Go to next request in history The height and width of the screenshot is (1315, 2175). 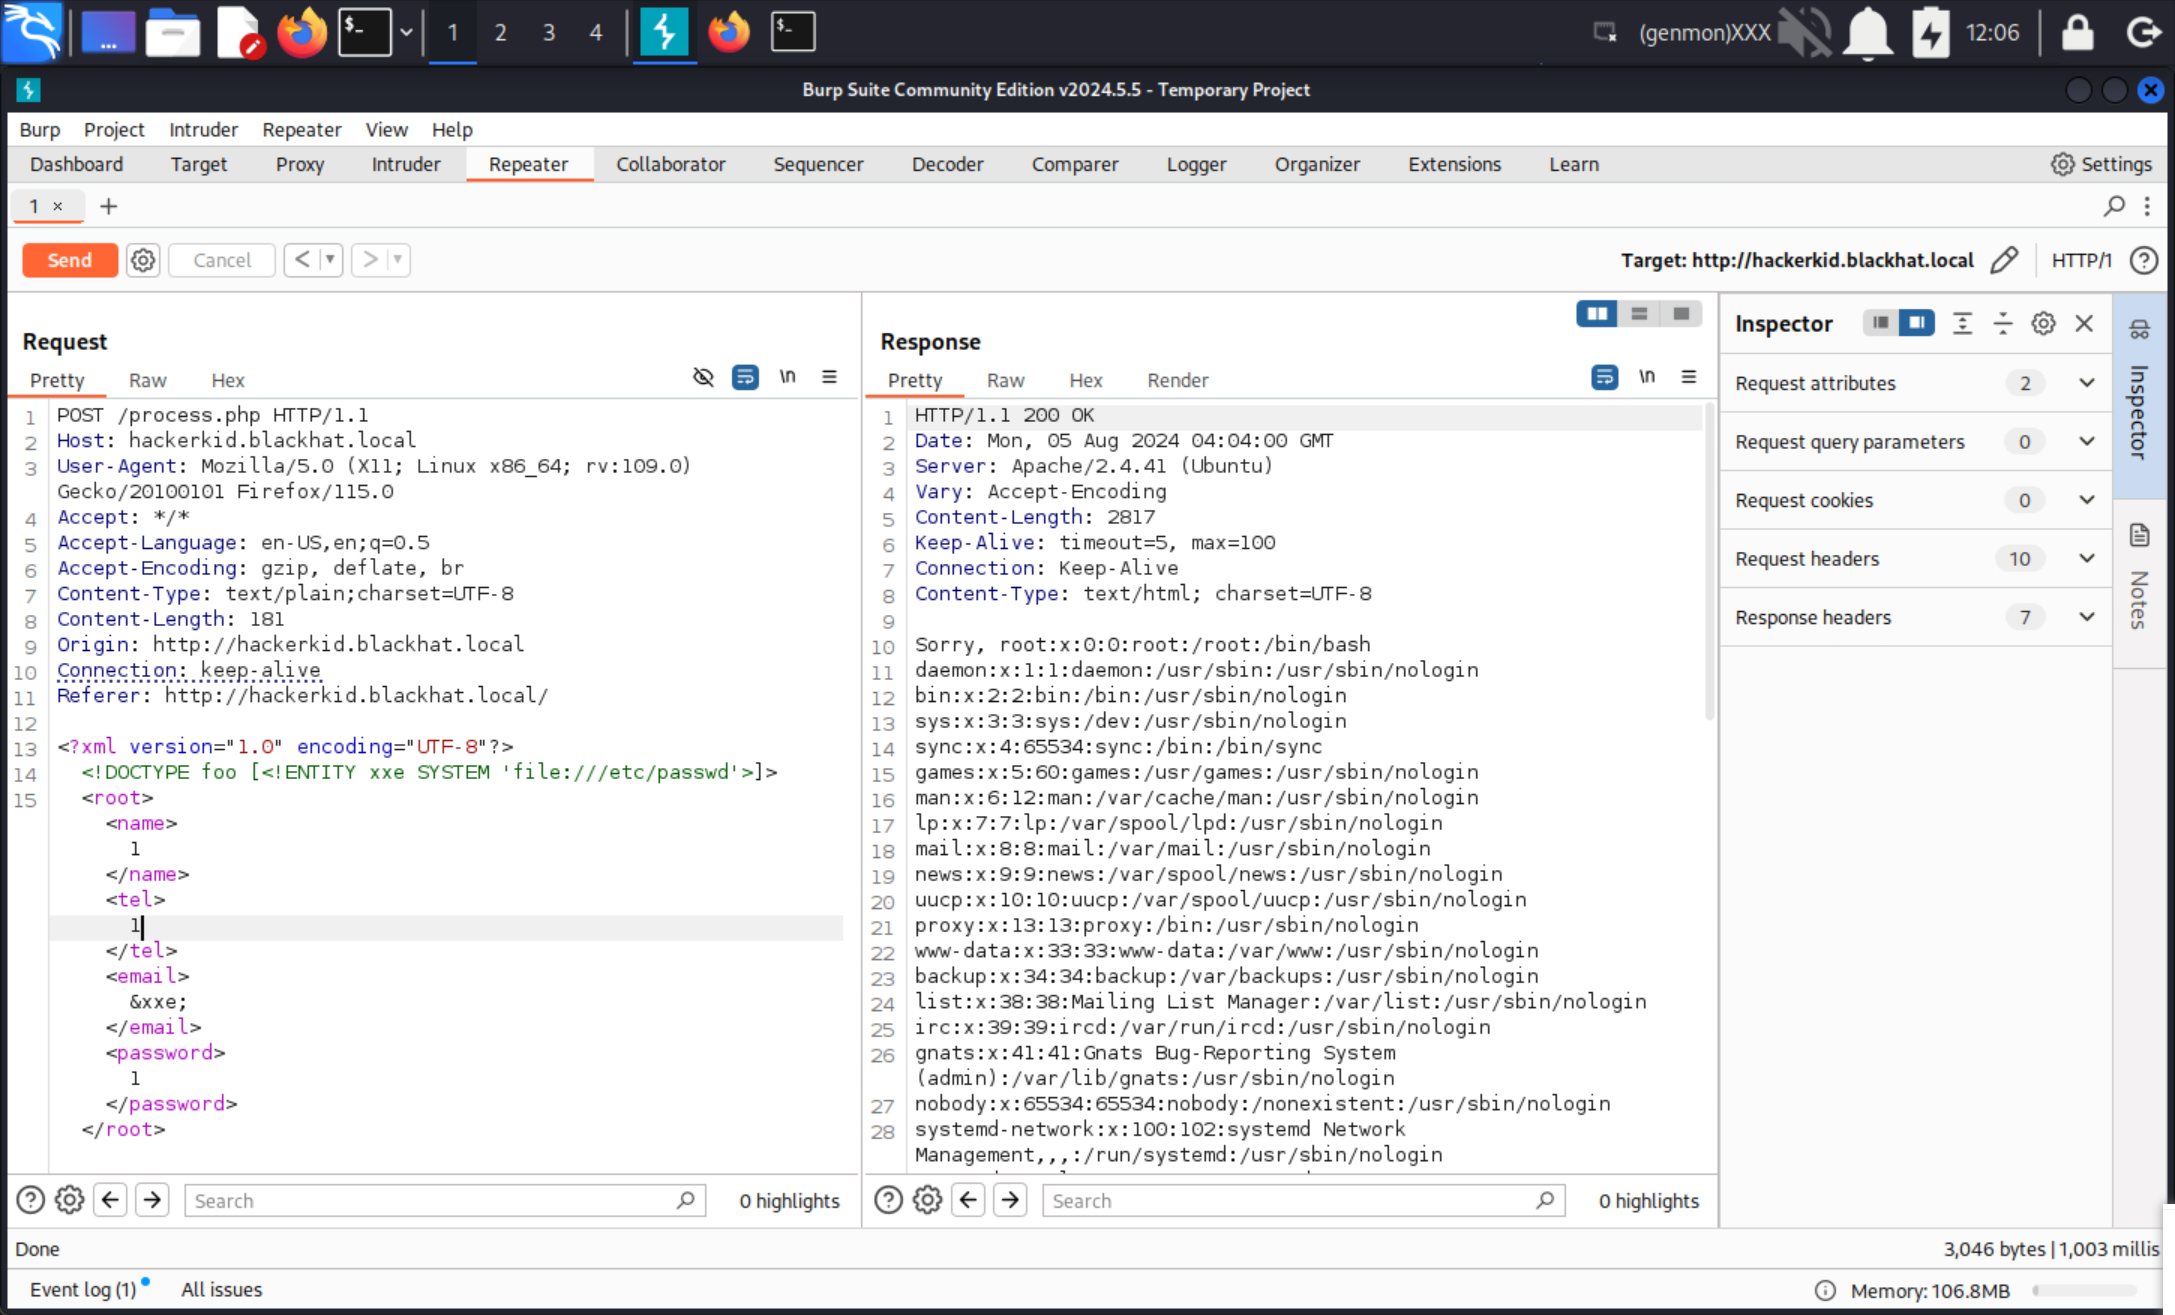370,260
